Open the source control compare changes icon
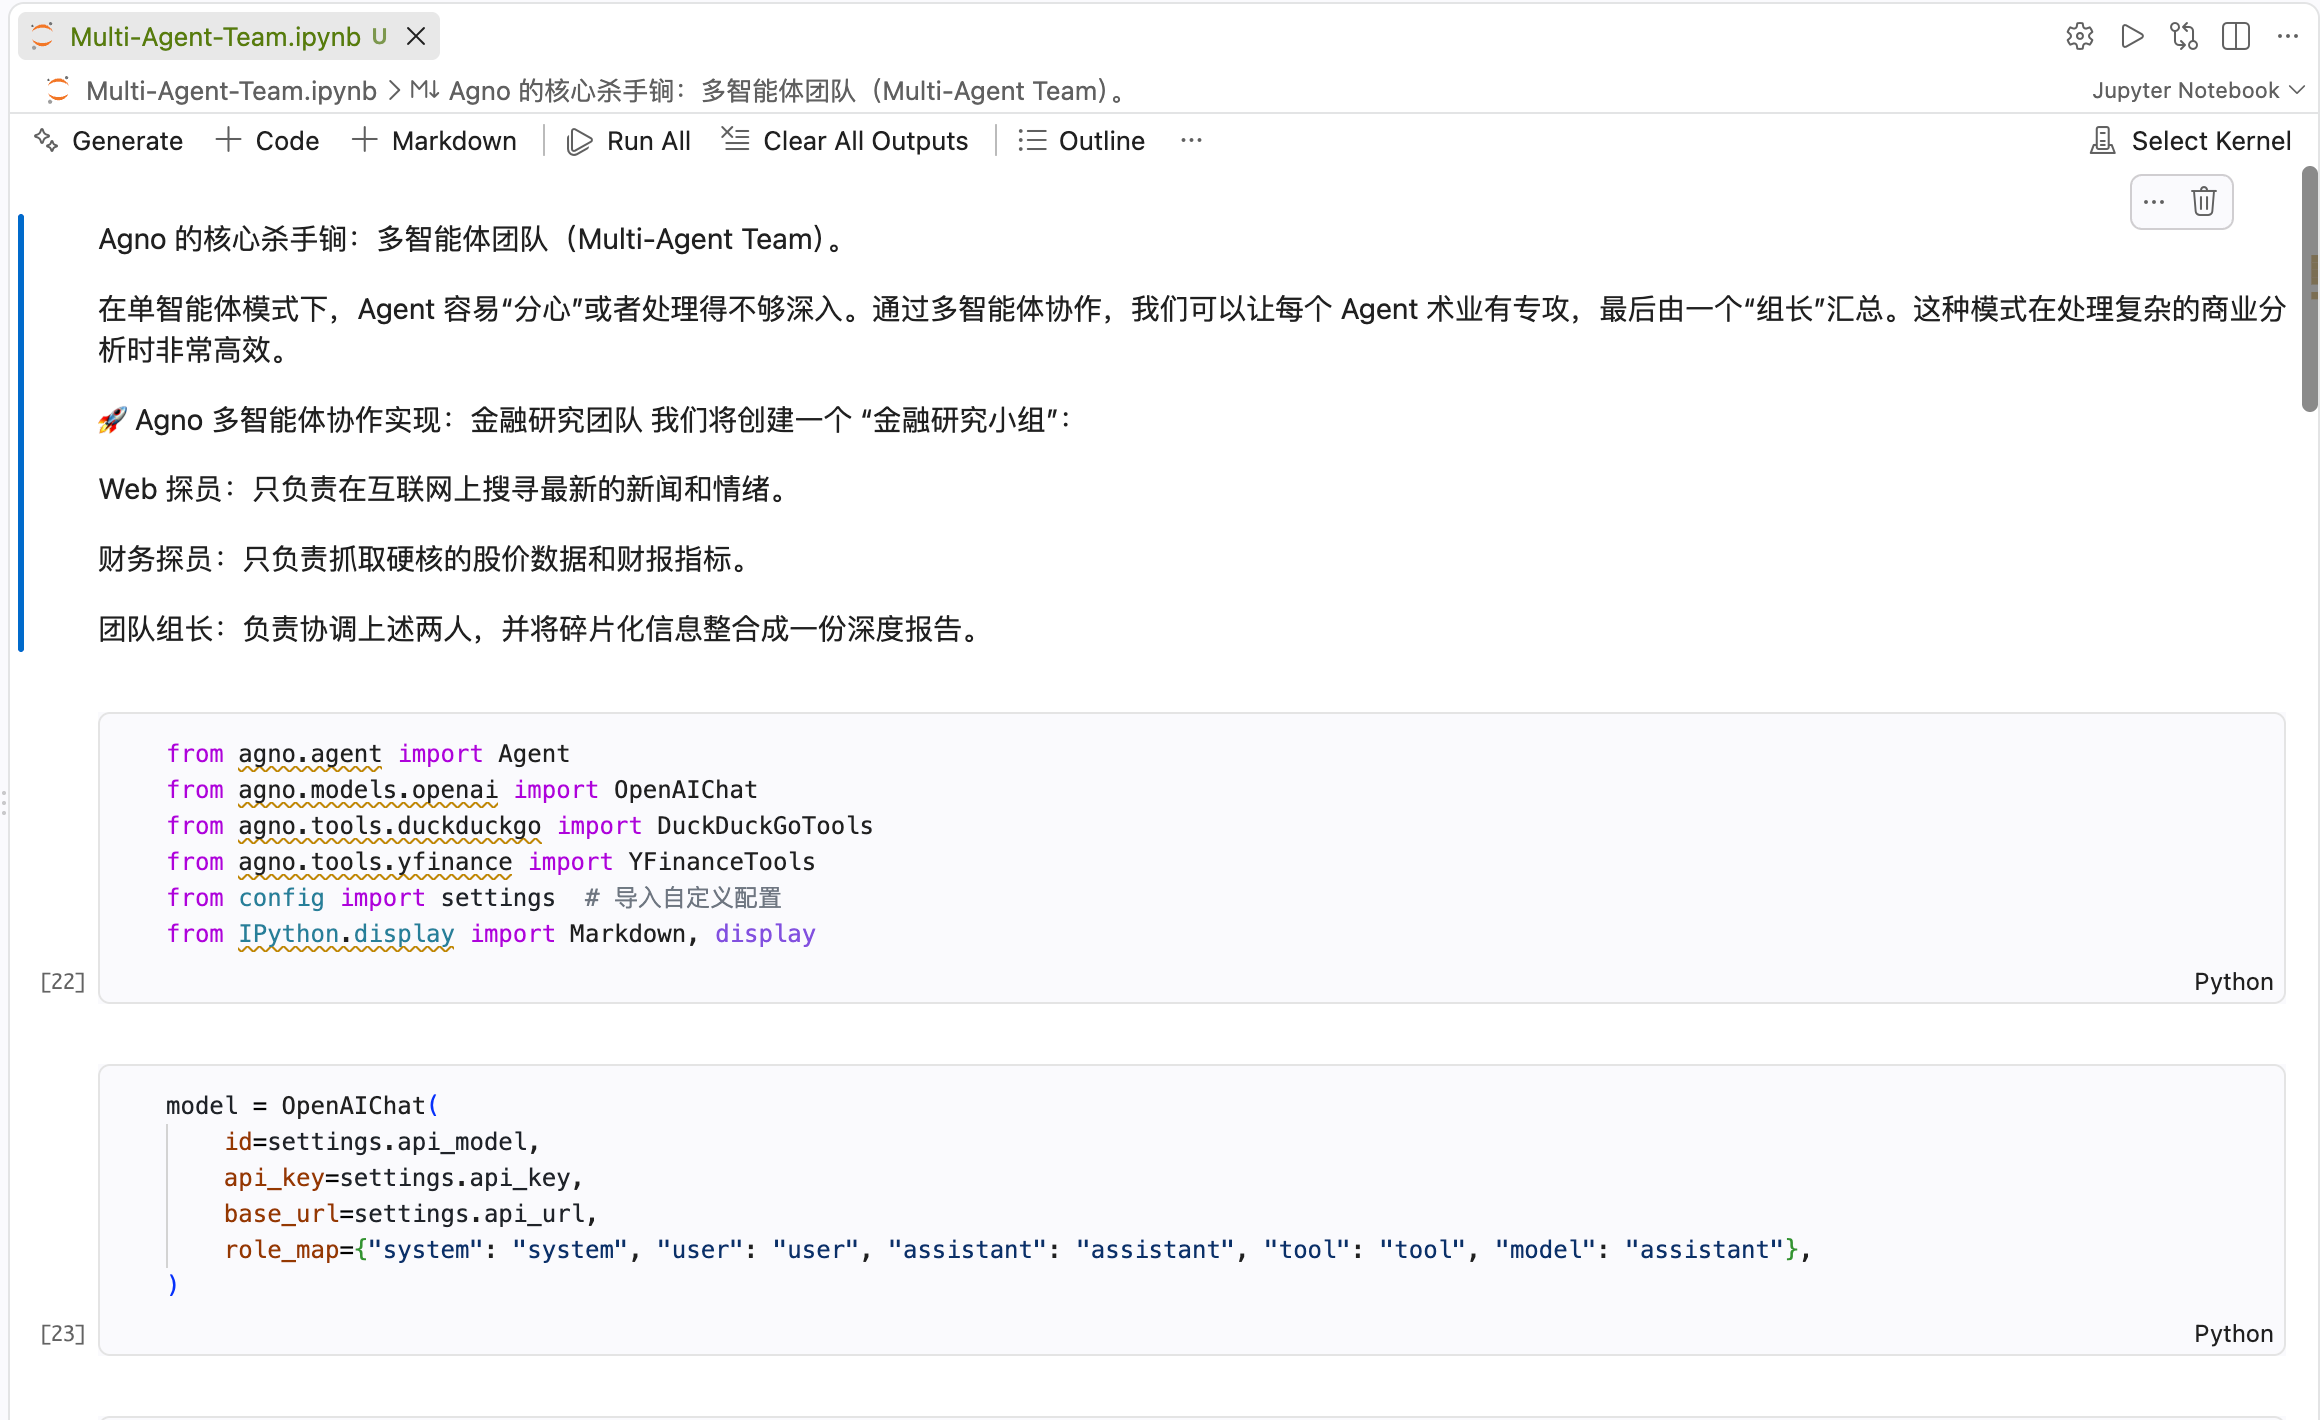Screen dimensions: 2320x1420 click(x=2184, y=37)
